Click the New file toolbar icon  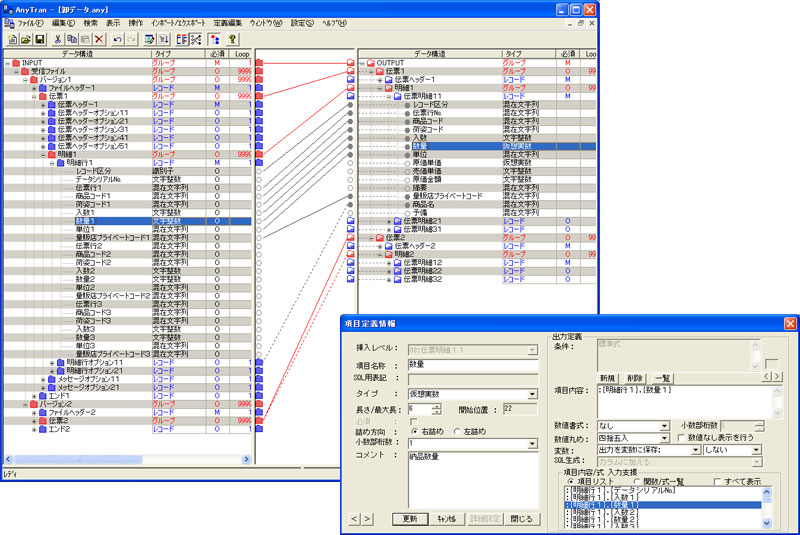13,38
